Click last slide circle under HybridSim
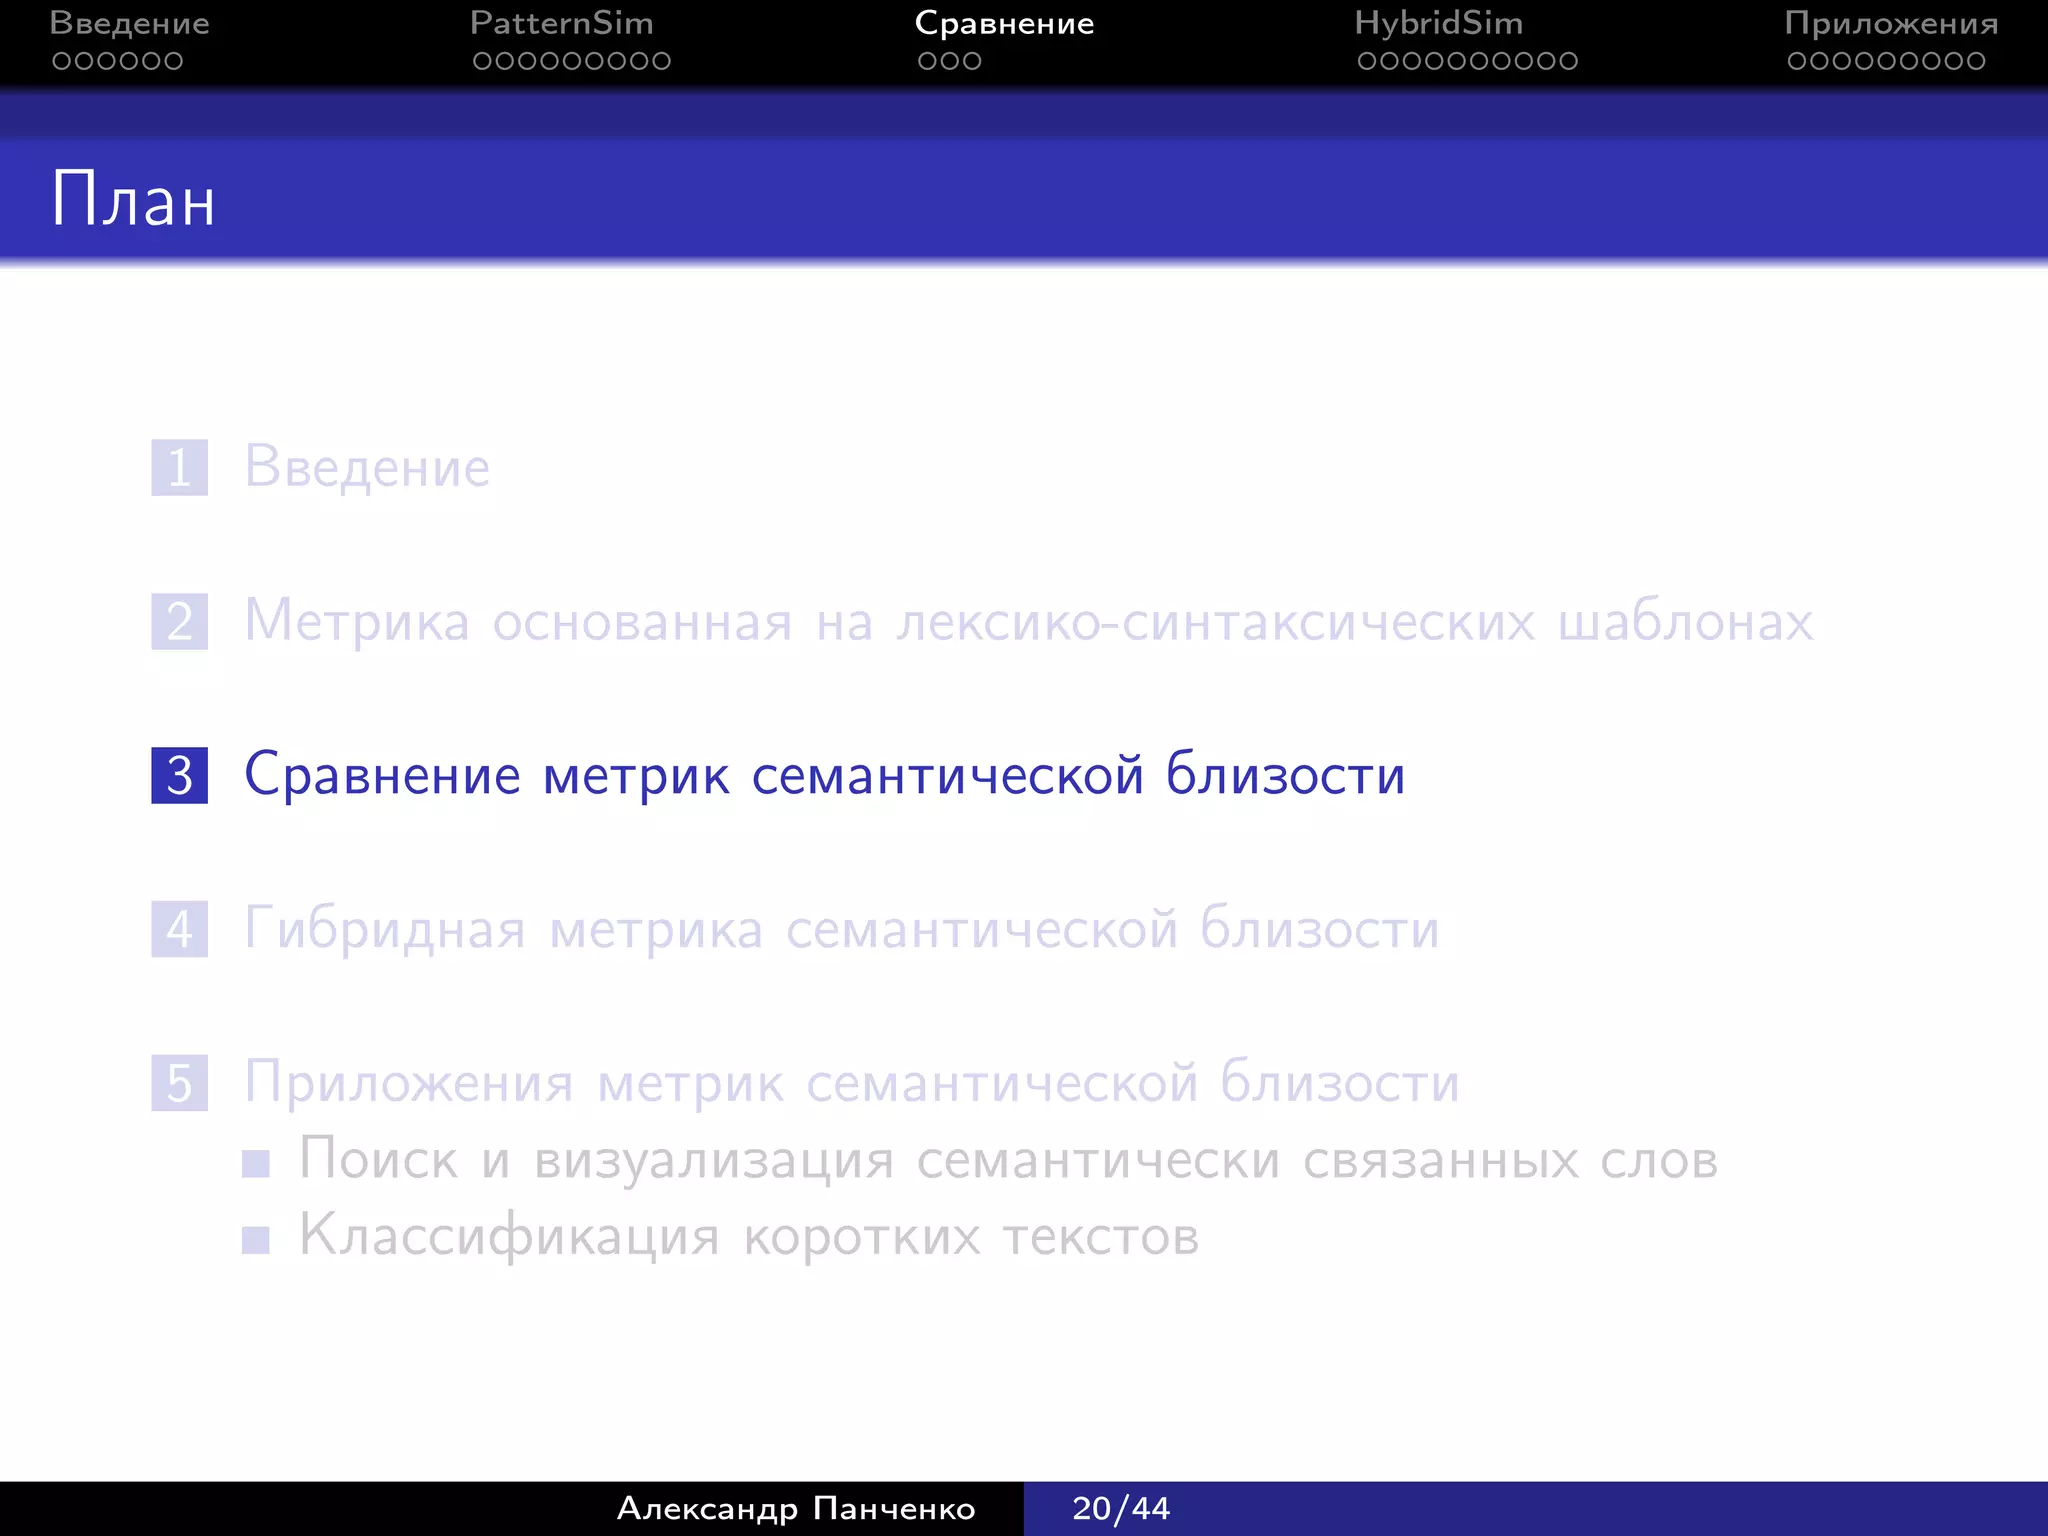This screenshot has width=2048, height=1536. click(1567, 61)
